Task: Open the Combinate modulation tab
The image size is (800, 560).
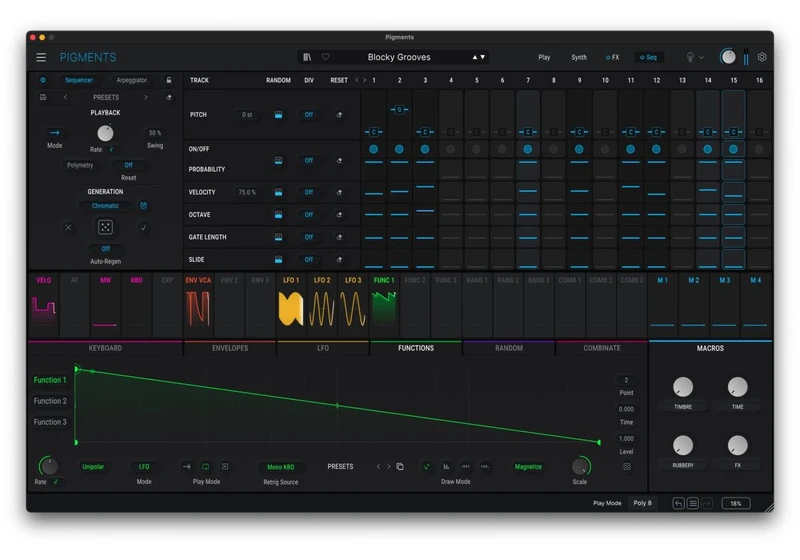Action: tap(602, 348)
